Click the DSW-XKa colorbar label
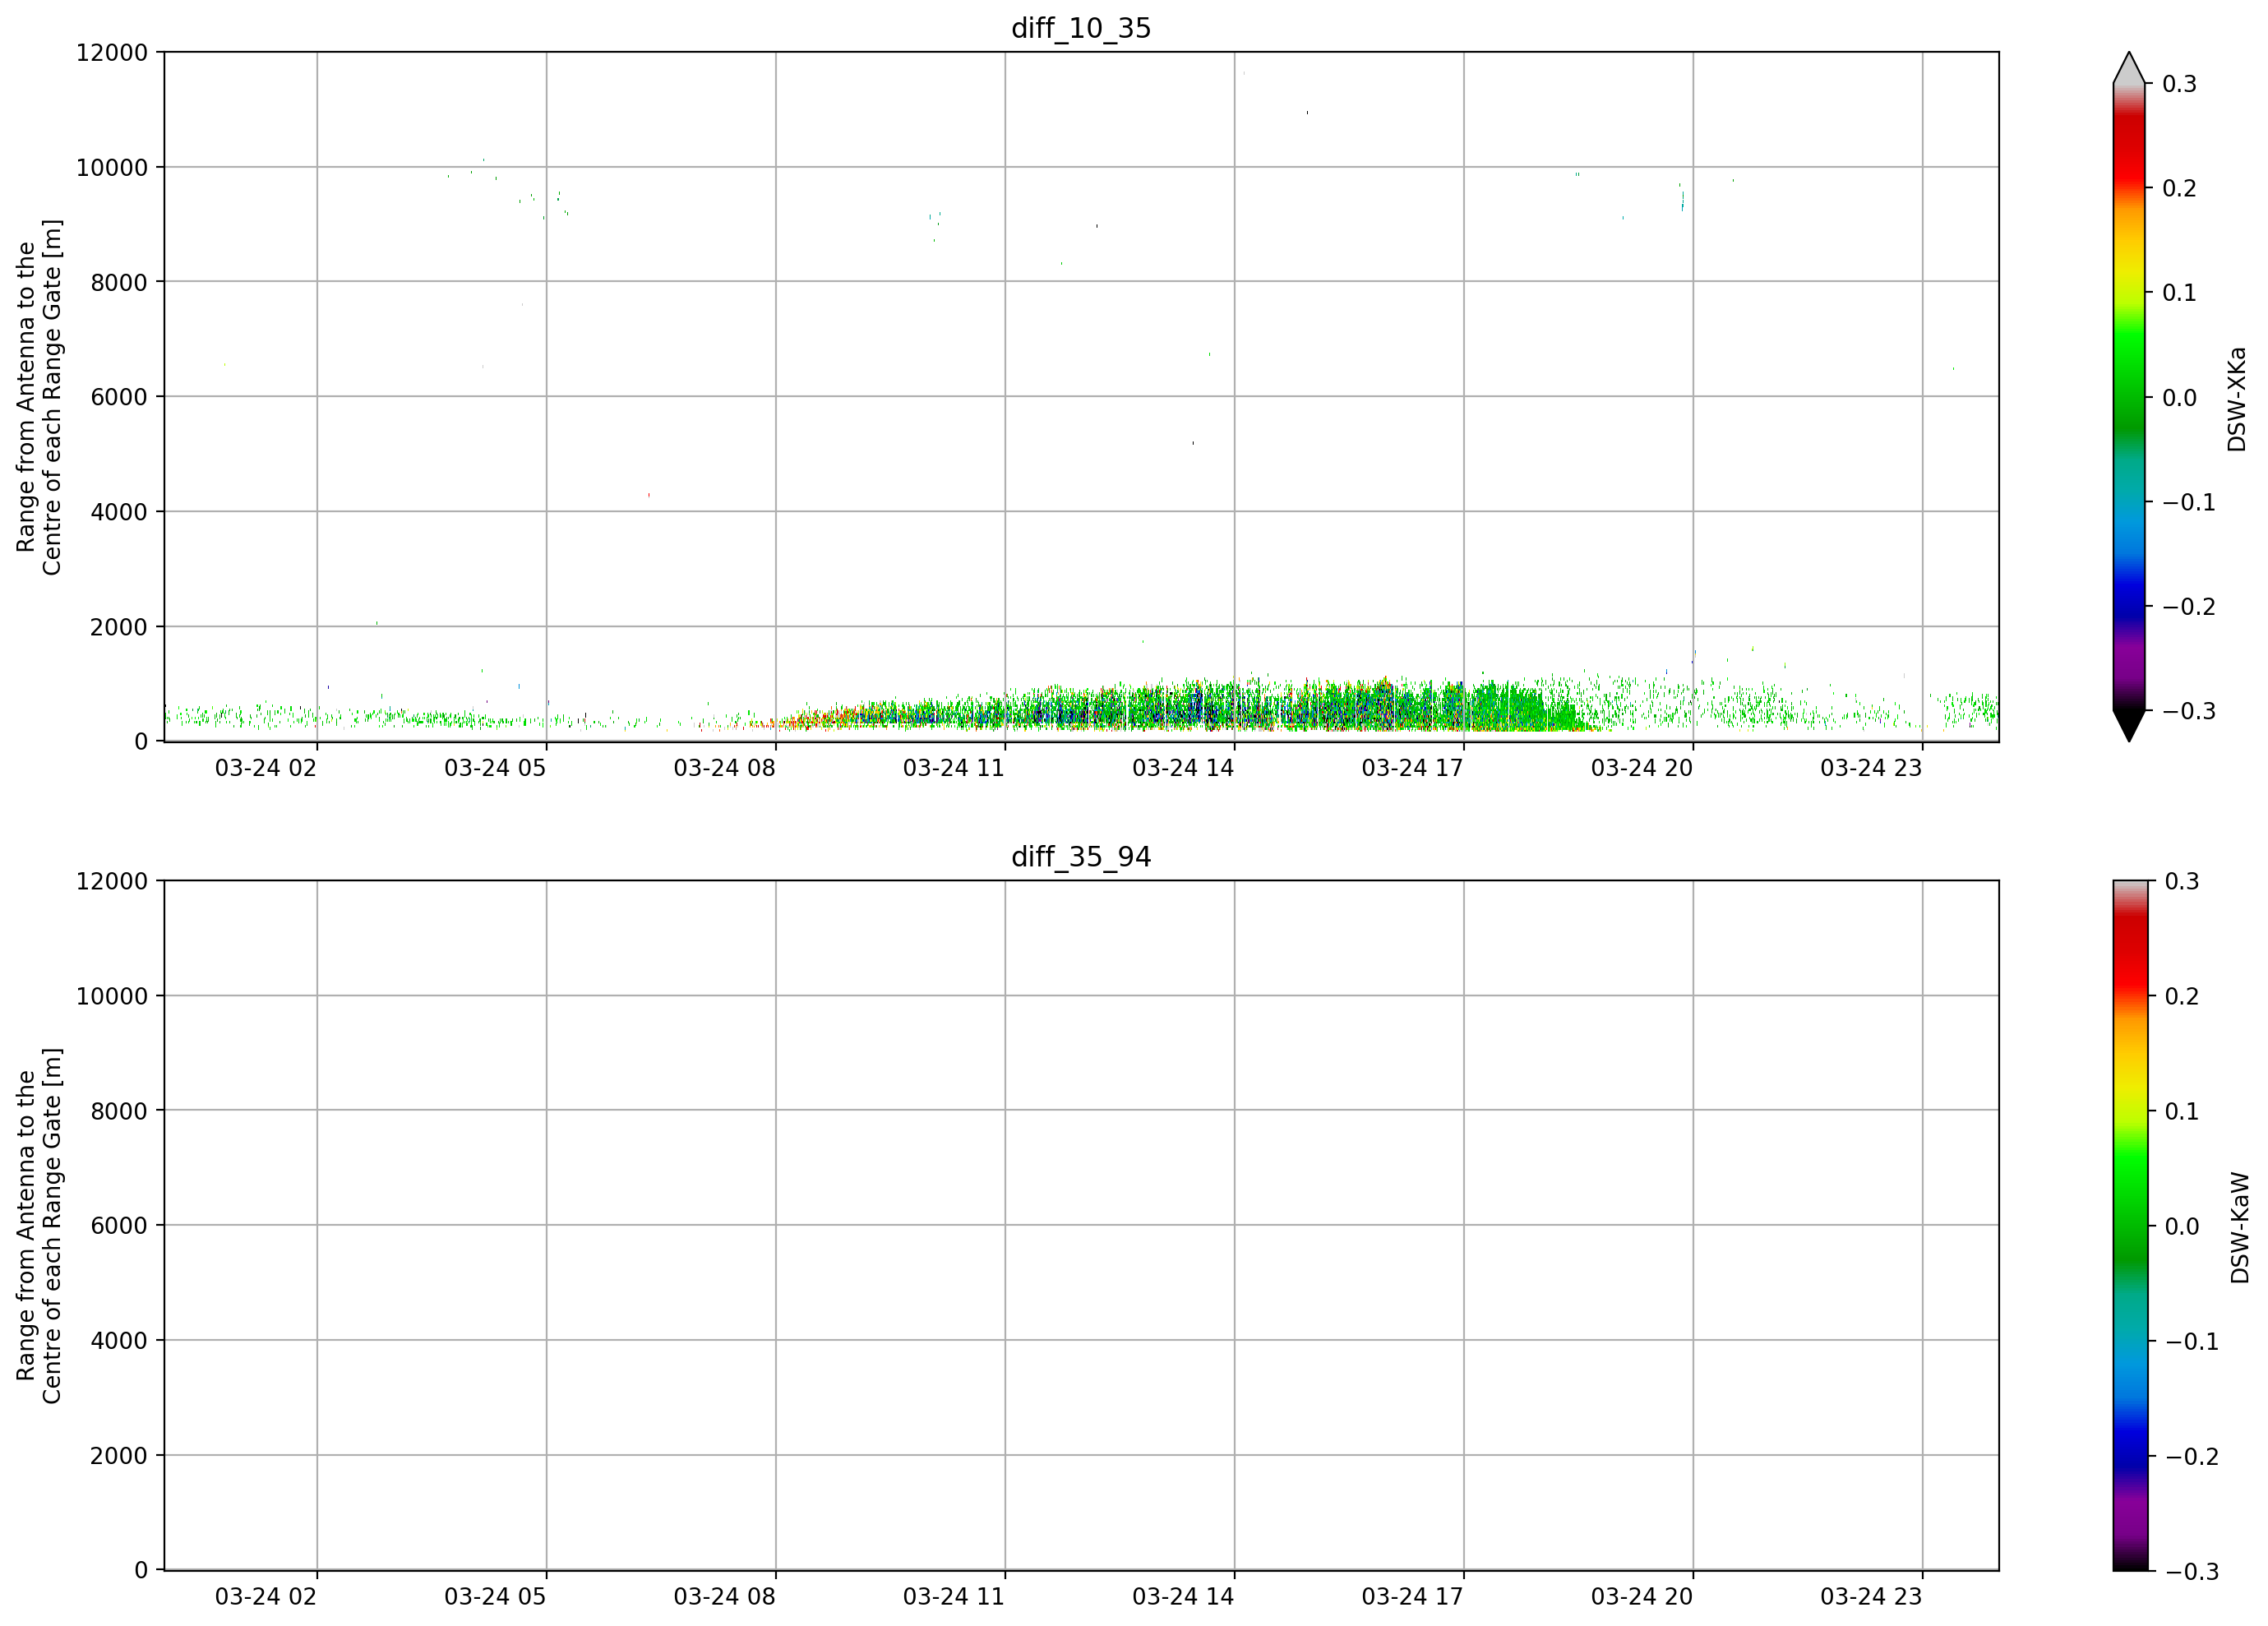 [x=2238, y=399]
